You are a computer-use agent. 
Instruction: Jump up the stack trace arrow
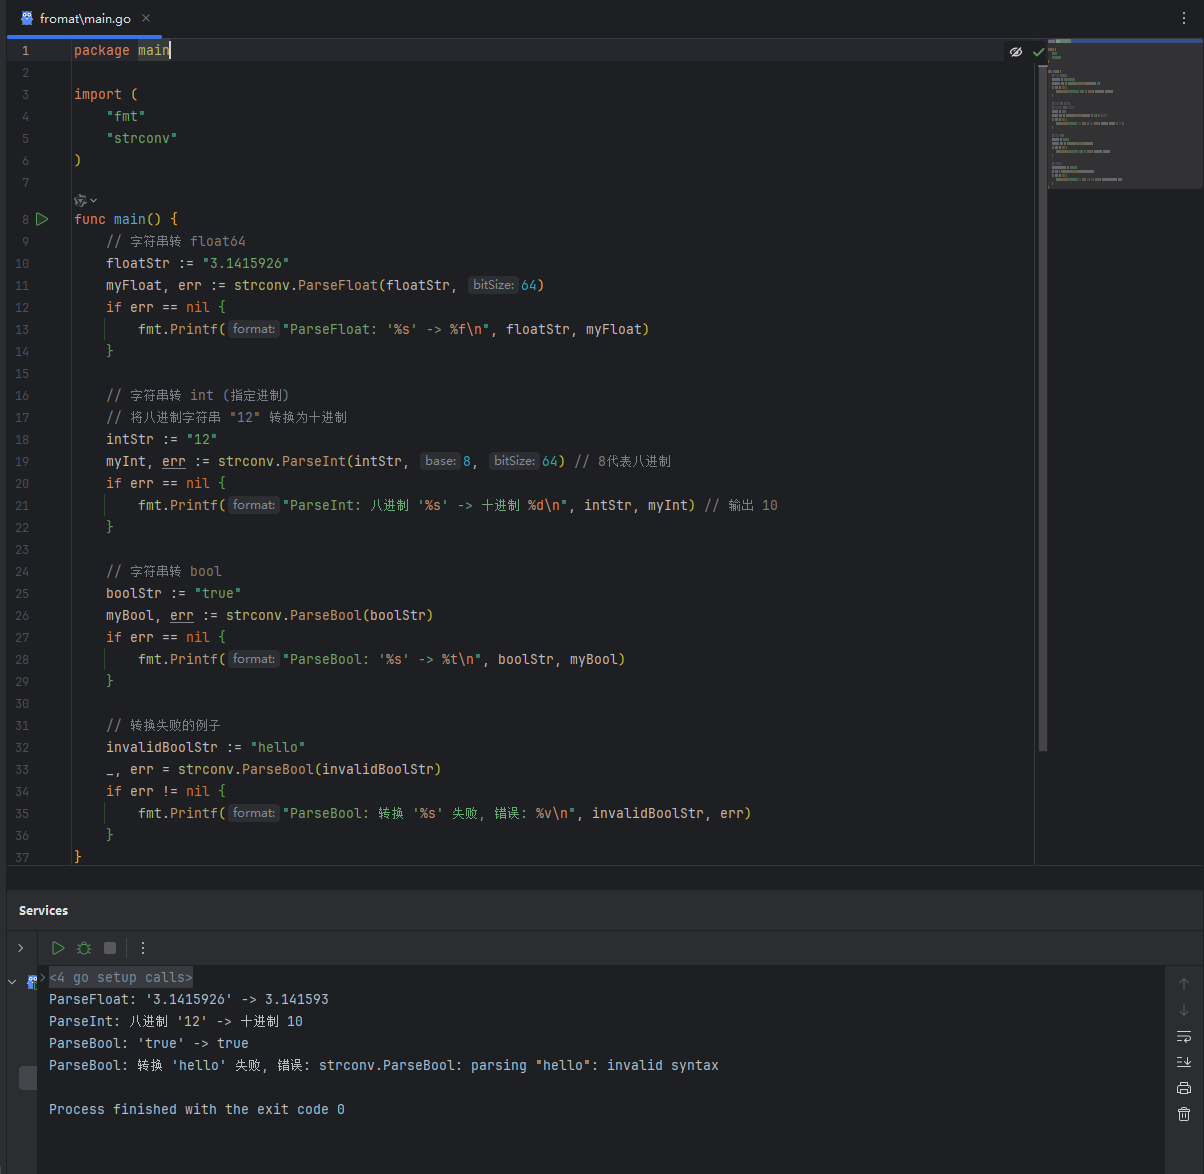coord(1184,984)
